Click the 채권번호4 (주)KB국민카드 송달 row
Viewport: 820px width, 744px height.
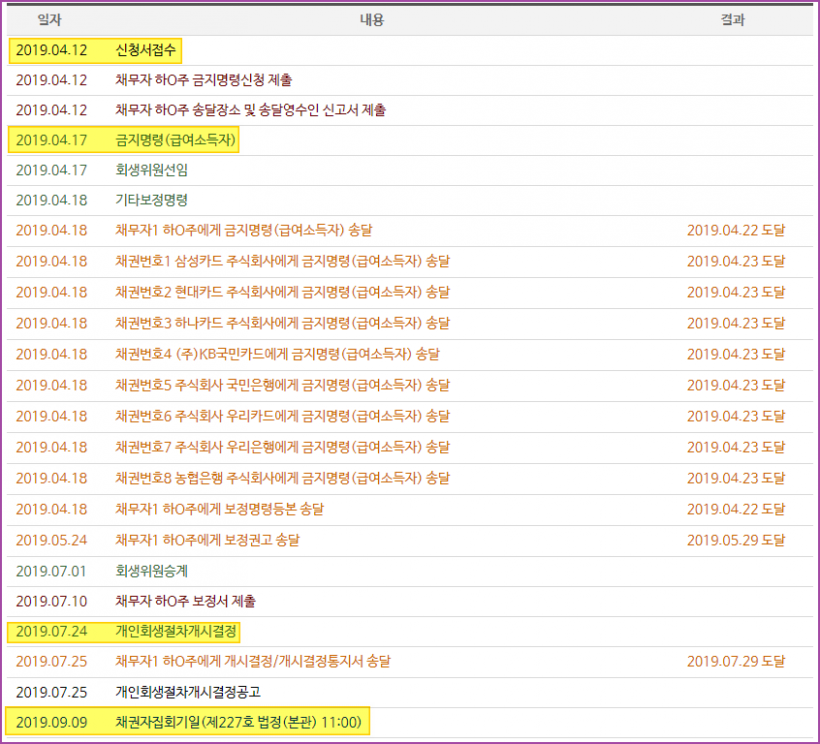pyautogui.click(x=409, y=354)
